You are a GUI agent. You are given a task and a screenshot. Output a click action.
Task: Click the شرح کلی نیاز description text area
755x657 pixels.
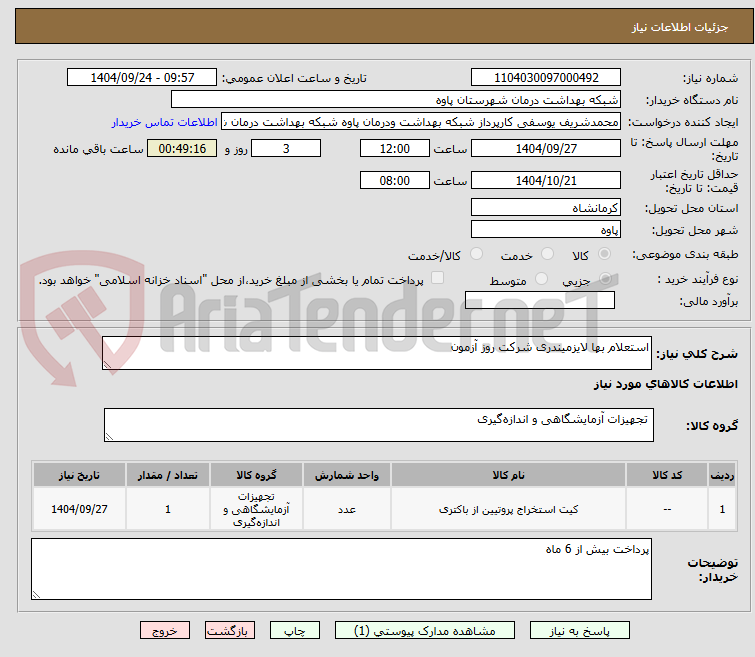[x=377, y=353]
